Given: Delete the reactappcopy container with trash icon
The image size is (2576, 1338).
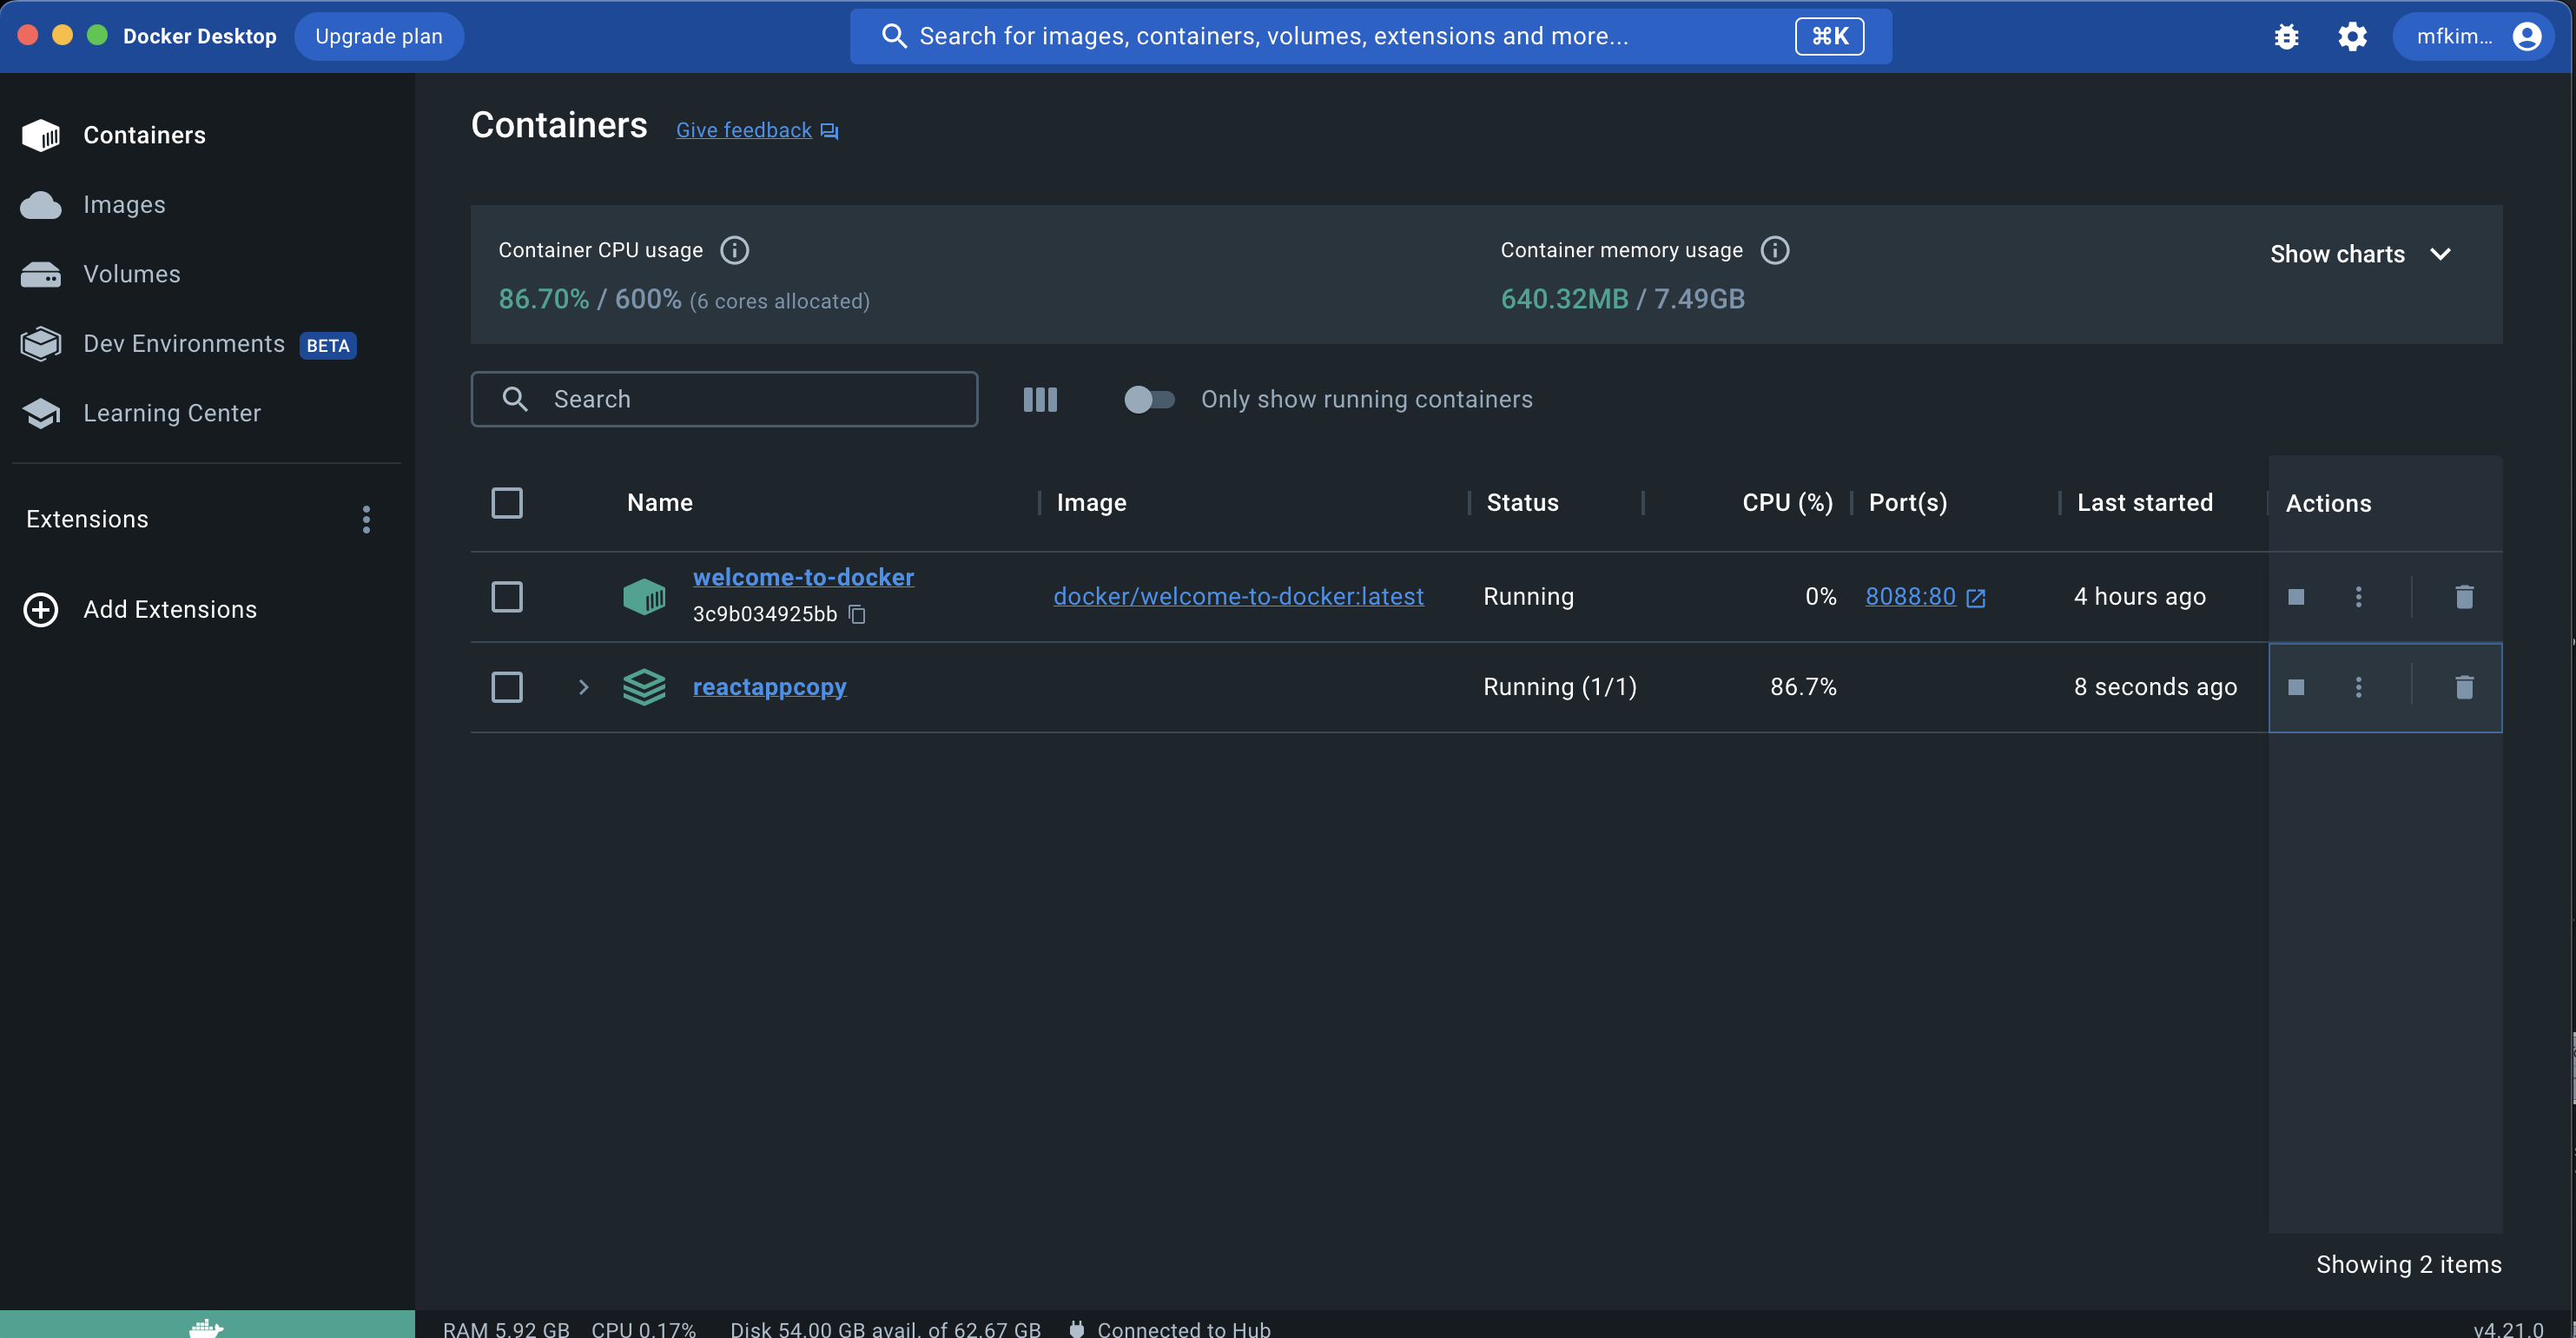Looking at the screenshot, I should (x=2464, y=687).
